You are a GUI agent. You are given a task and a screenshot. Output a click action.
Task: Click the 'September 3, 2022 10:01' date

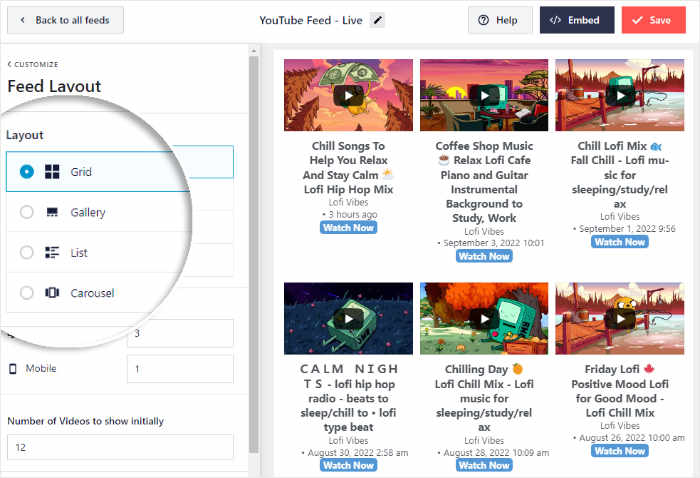pyautogui.click(x=493, y=243)
